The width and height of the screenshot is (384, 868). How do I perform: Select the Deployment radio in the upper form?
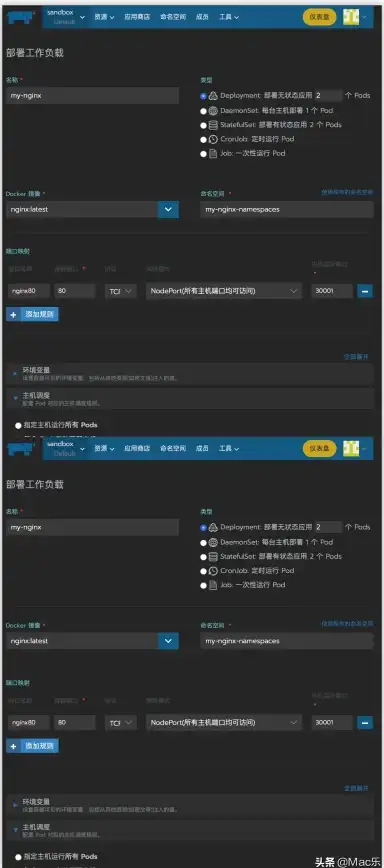click(204, 96)
